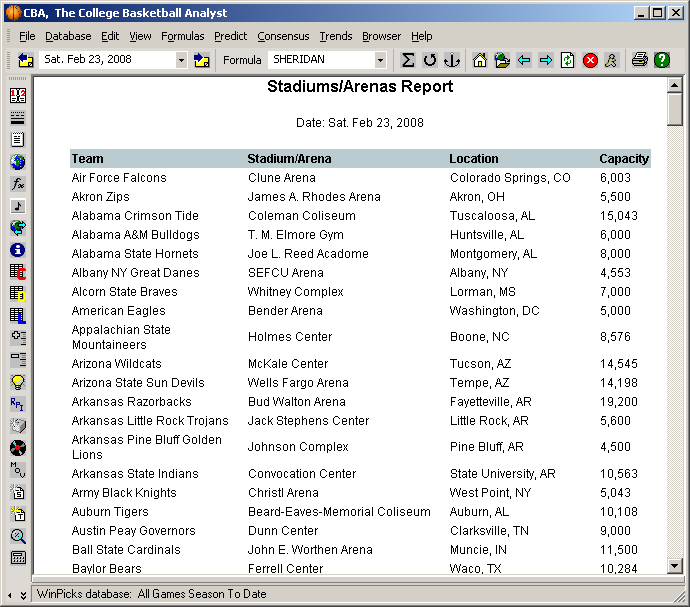Click the minus list sidebar icon
The image size is (690, 607).
(18, 360)
